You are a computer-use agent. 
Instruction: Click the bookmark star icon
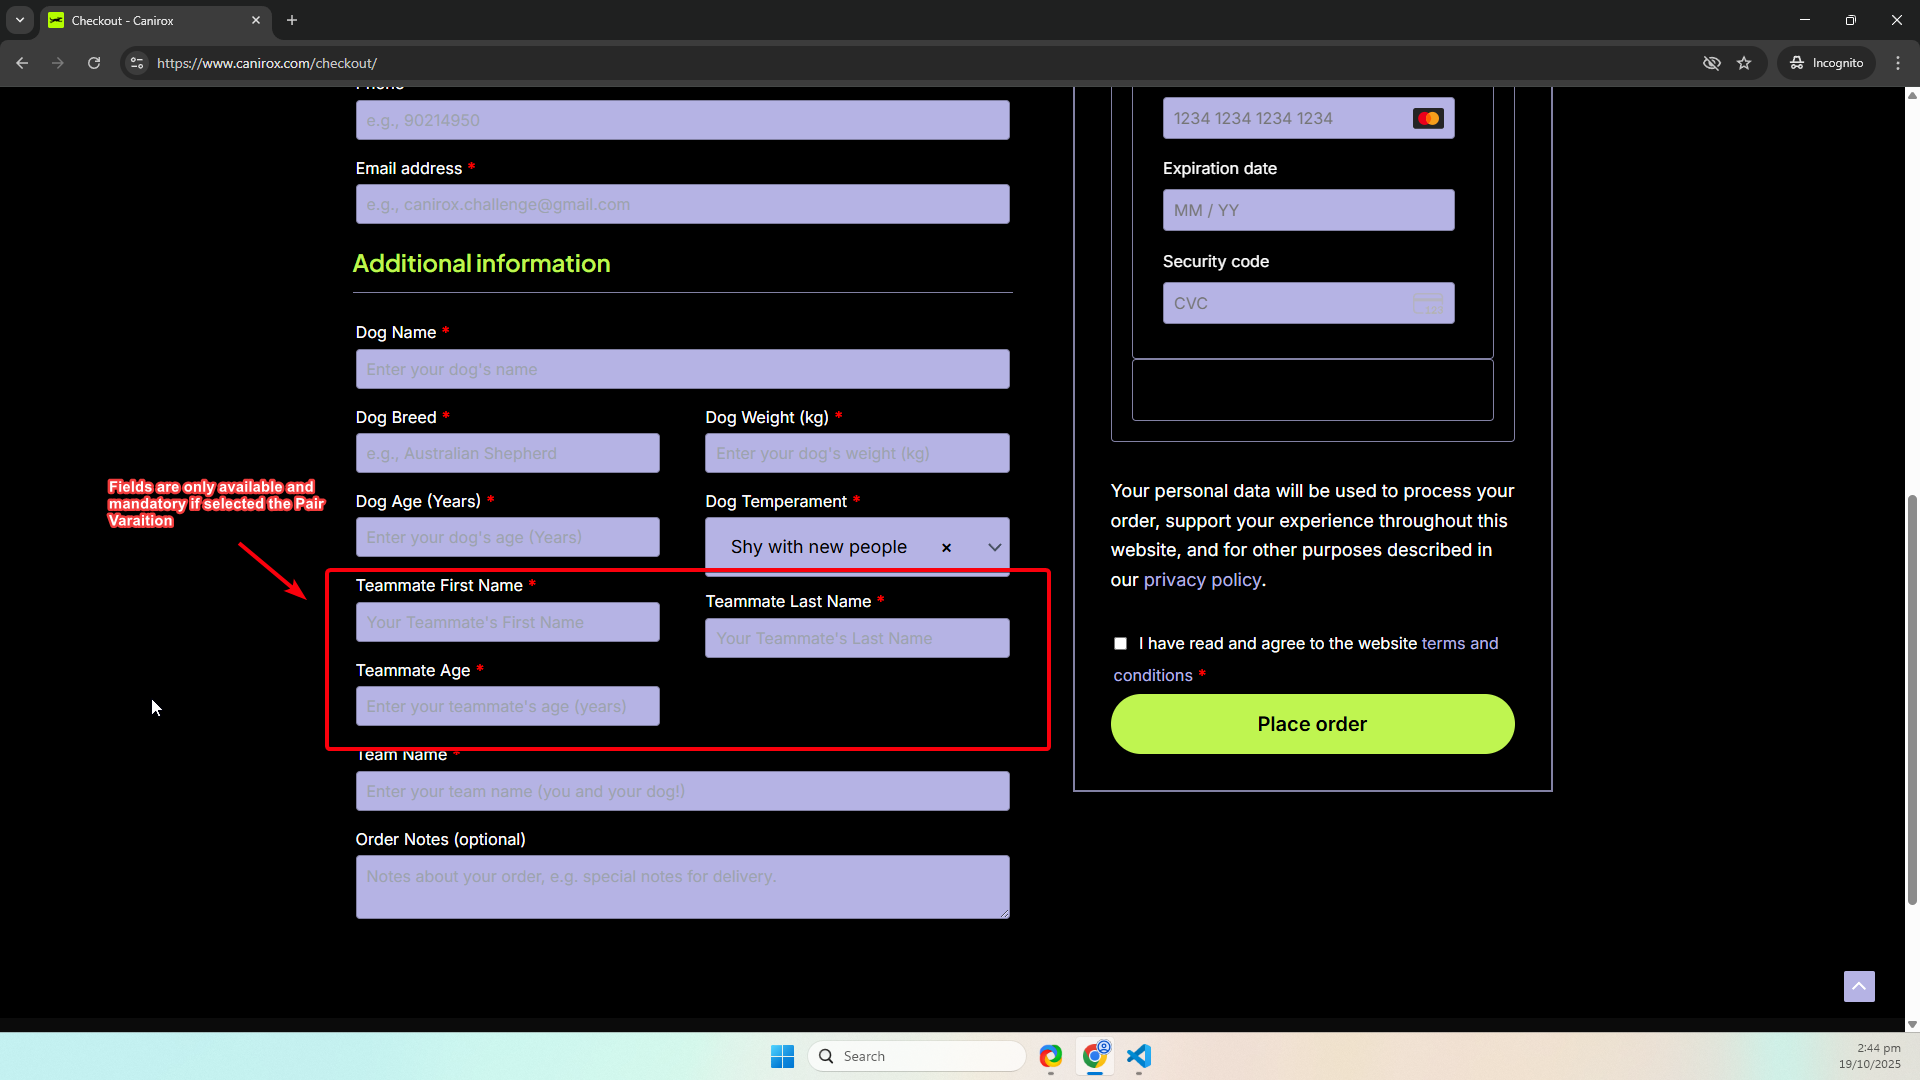[x=1744, y=63]
